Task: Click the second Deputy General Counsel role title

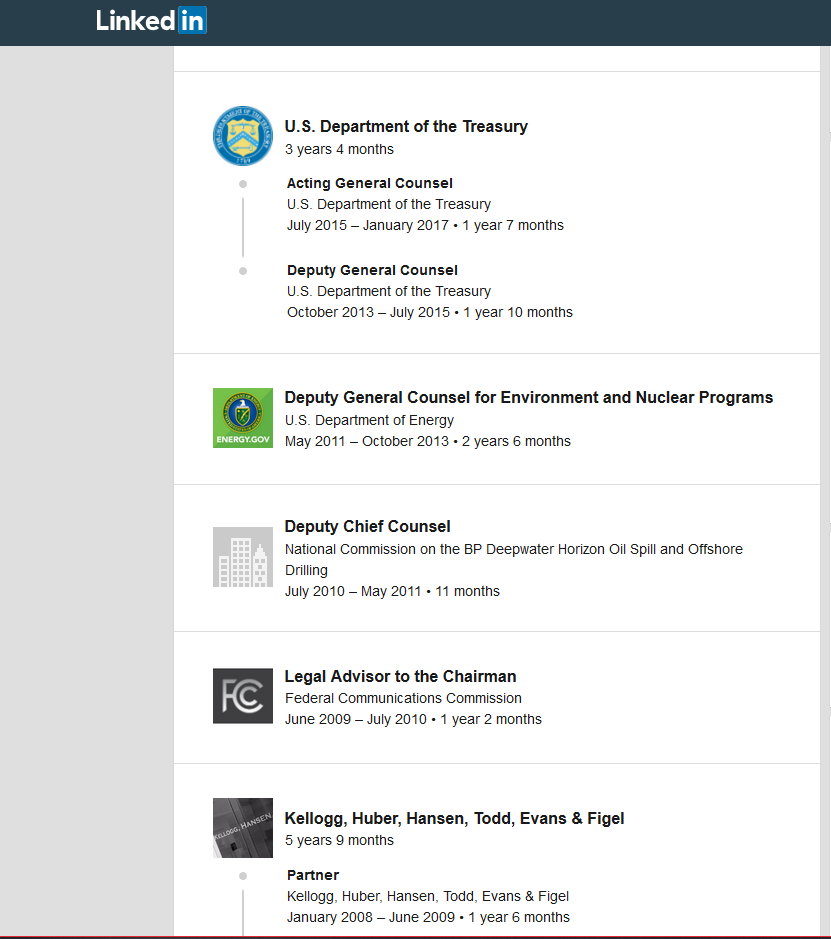Action: [x=372, y=270]
